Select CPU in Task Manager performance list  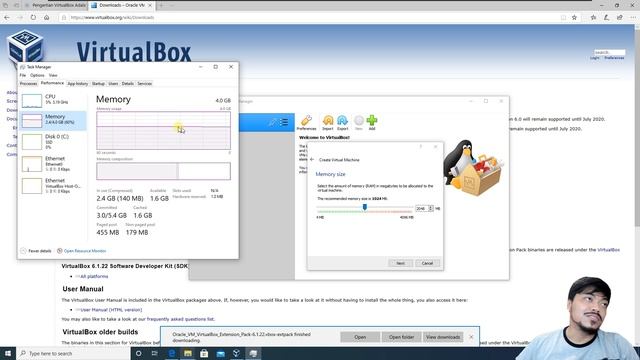(53, 100)
